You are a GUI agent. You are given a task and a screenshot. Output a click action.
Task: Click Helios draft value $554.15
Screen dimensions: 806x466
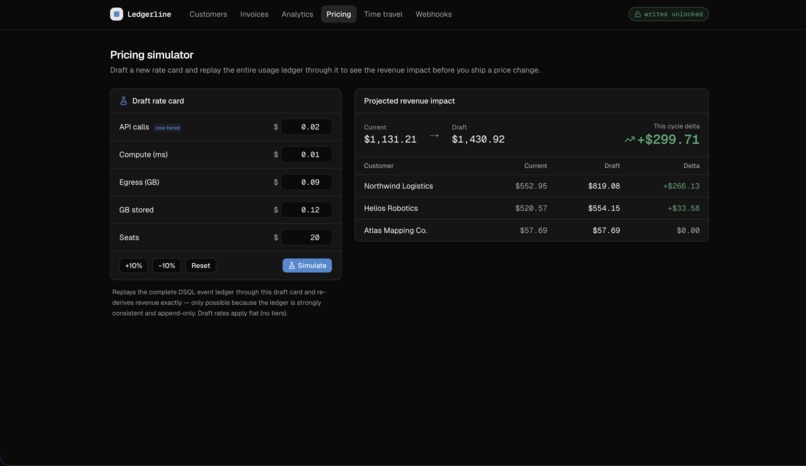(x=604, y=208)
